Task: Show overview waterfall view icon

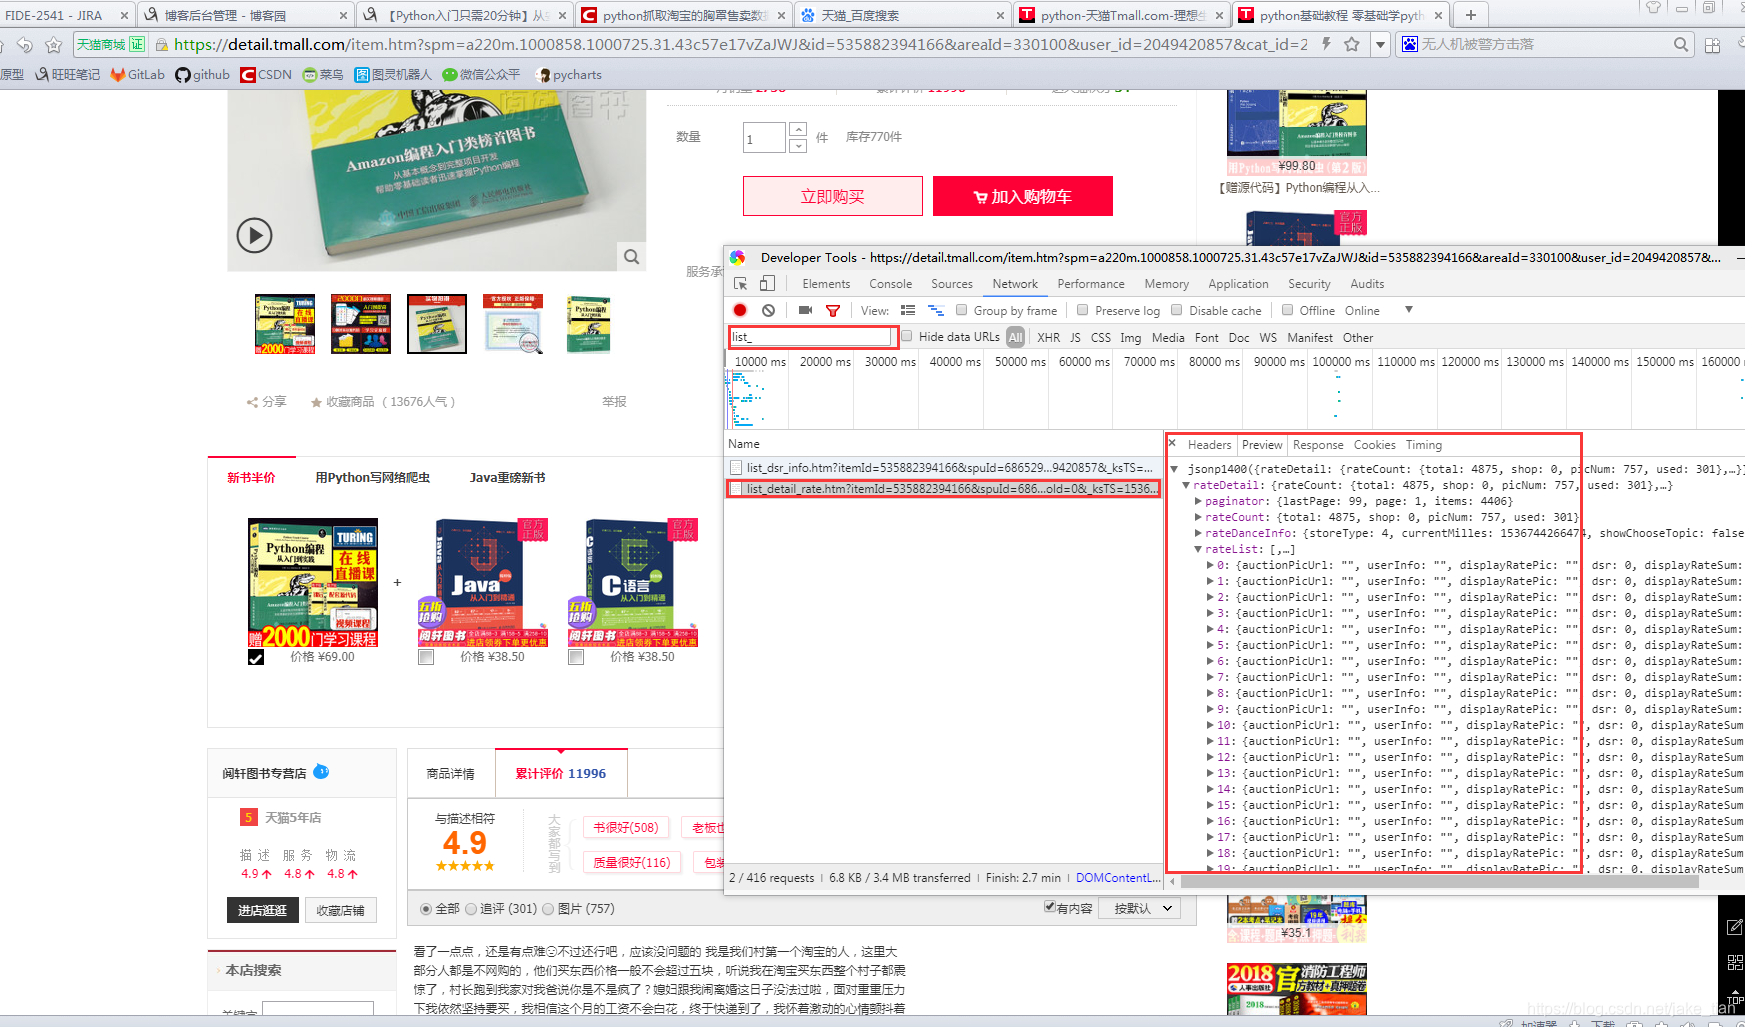Action: [936, 310]
